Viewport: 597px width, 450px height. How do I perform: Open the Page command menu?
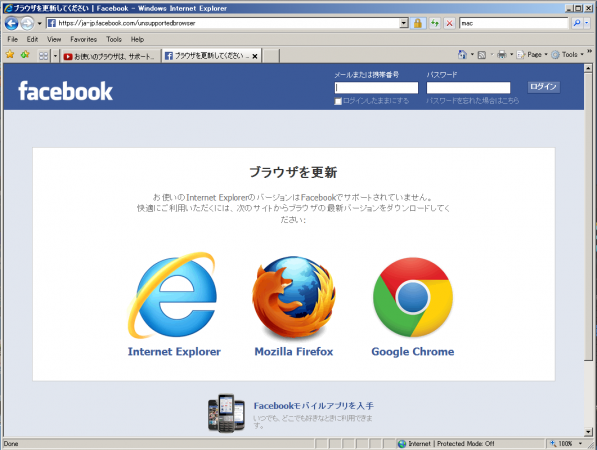[532, 55]
